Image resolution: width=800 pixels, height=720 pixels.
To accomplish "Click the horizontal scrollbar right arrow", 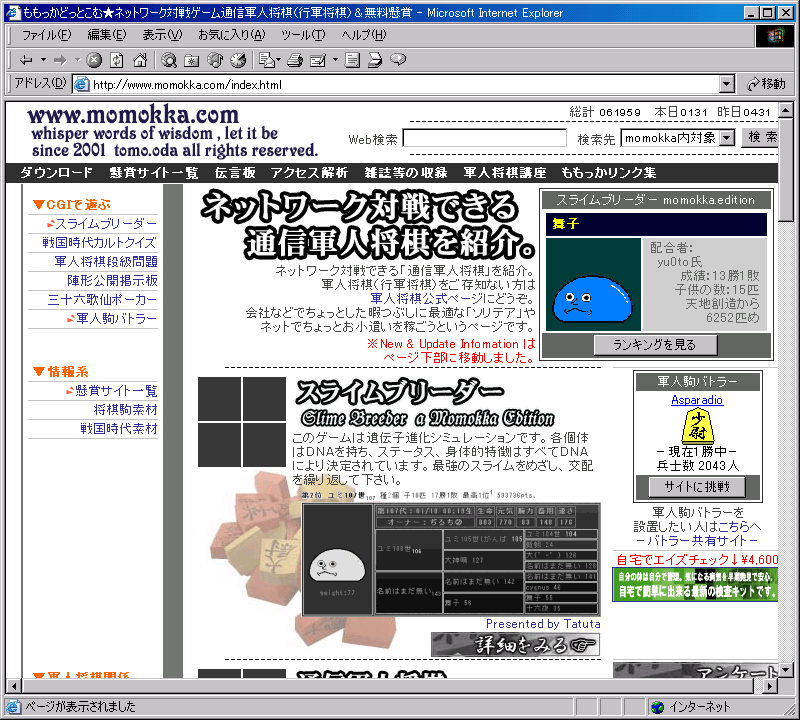I will [770, 686].
